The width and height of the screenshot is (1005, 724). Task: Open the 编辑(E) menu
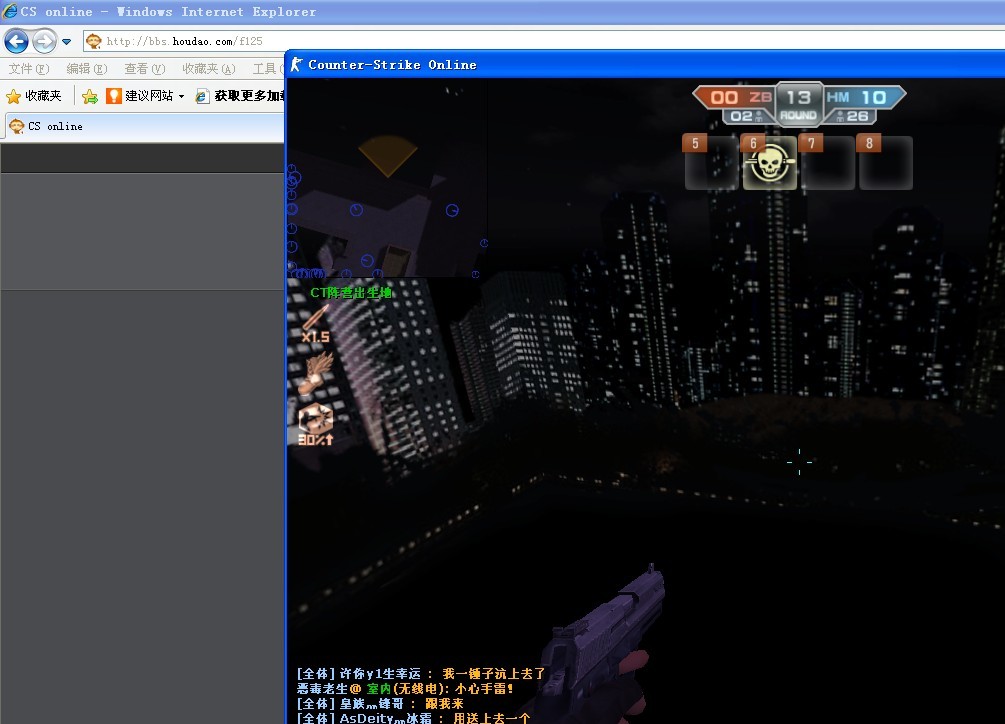(x=87, y=69)
